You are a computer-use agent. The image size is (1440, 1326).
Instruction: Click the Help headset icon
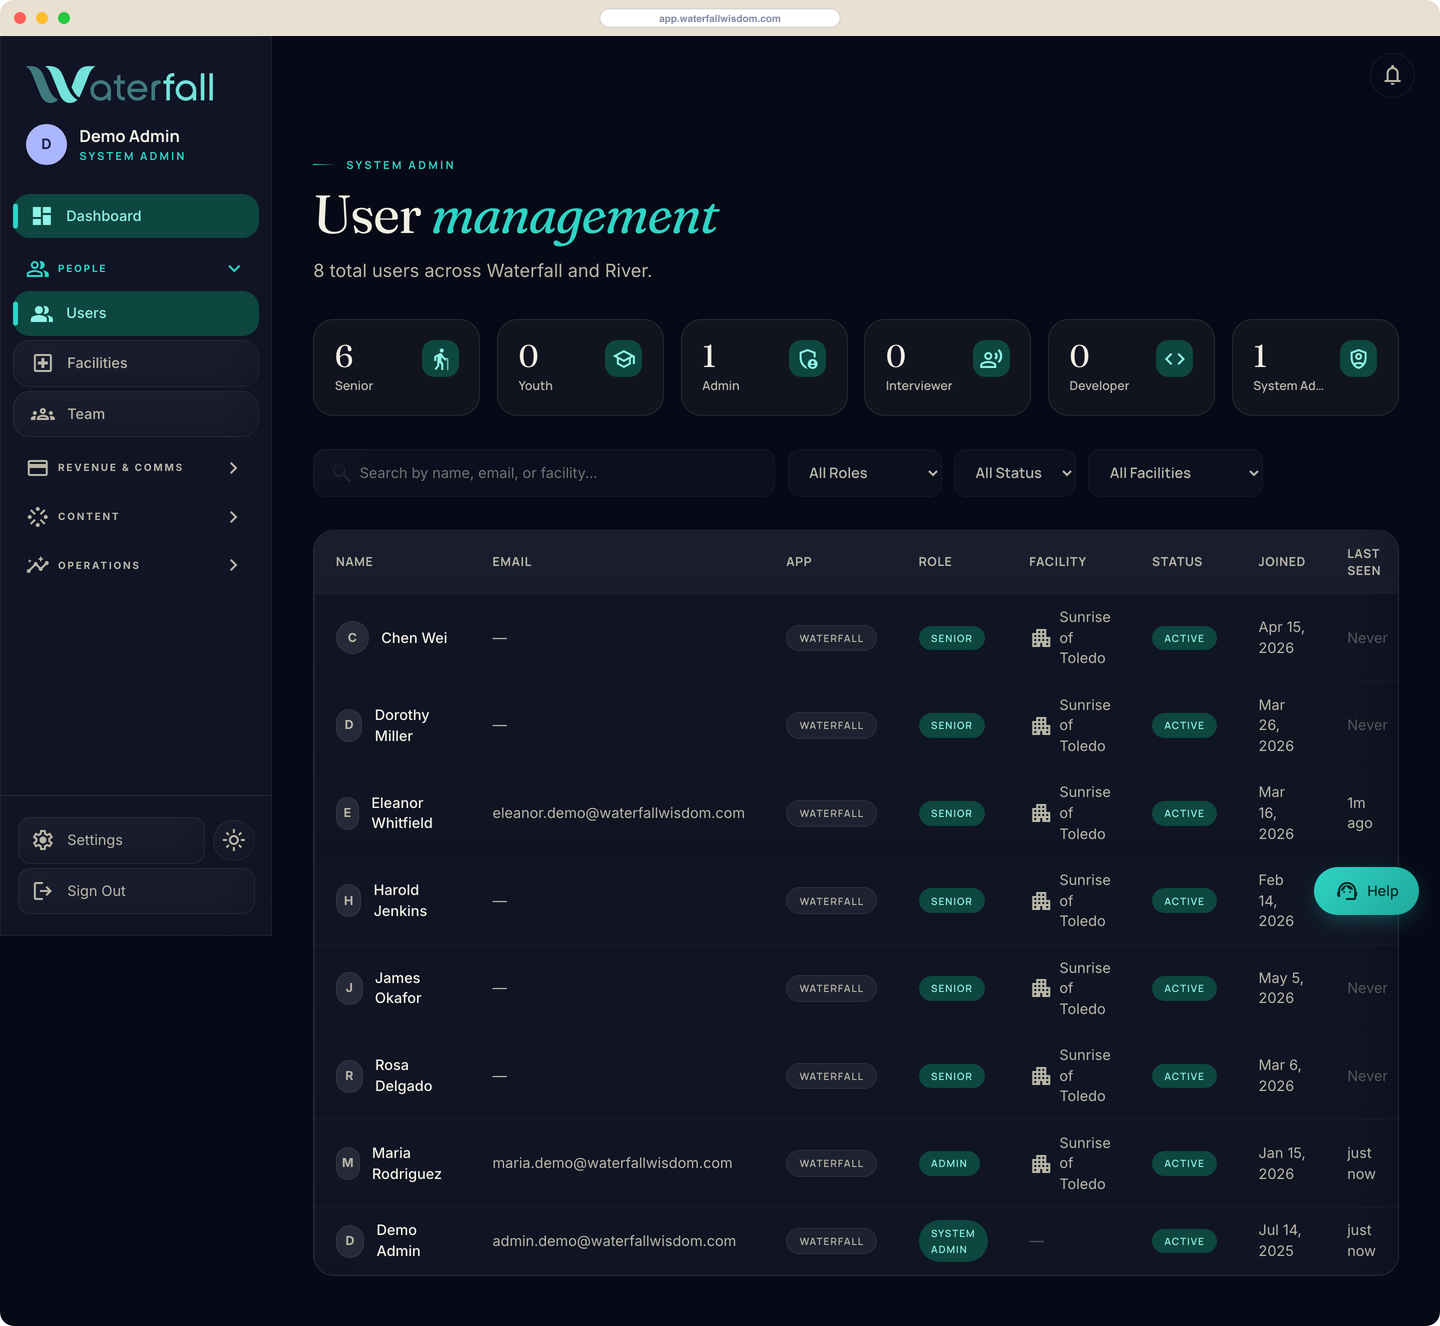coord(1347,891)
